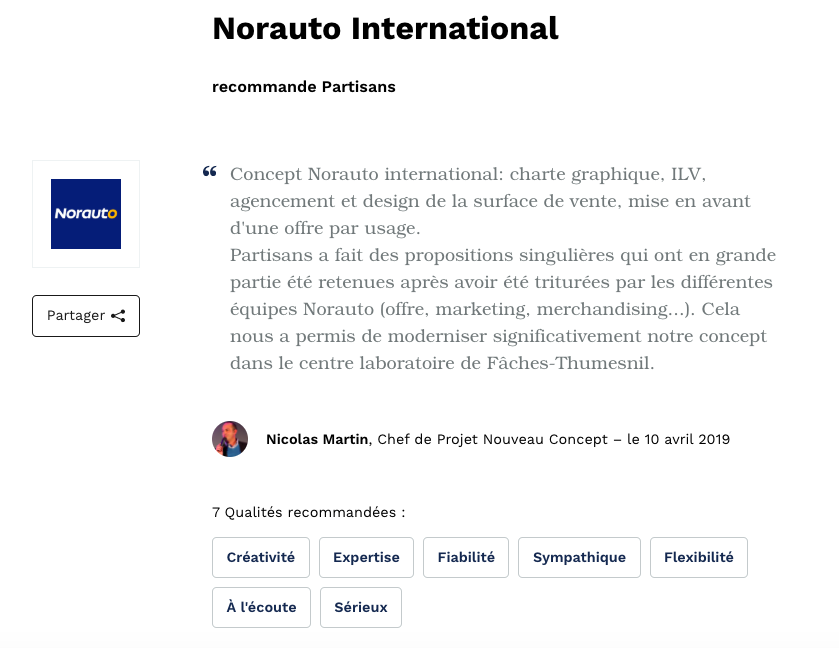
Task: Click the Norauto logo thumbnail
Action: (86, 214)
